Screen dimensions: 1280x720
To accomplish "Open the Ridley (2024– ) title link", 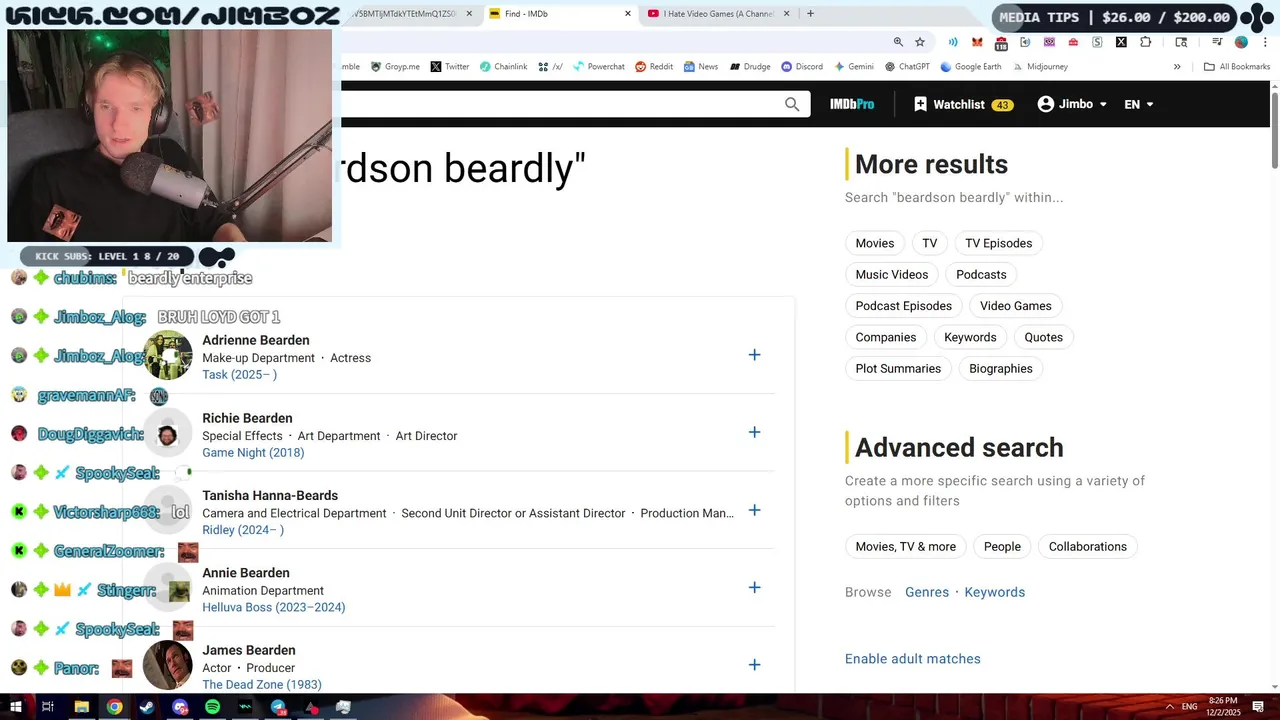I will (x=243, y=530).
